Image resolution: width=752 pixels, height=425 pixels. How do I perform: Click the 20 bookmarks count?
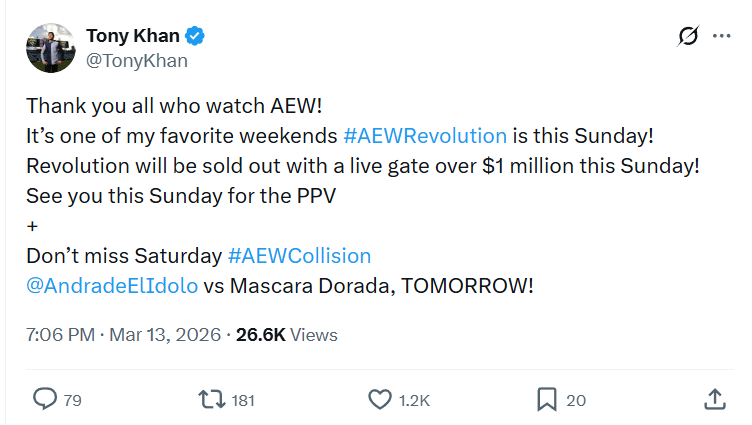(576, 400)
